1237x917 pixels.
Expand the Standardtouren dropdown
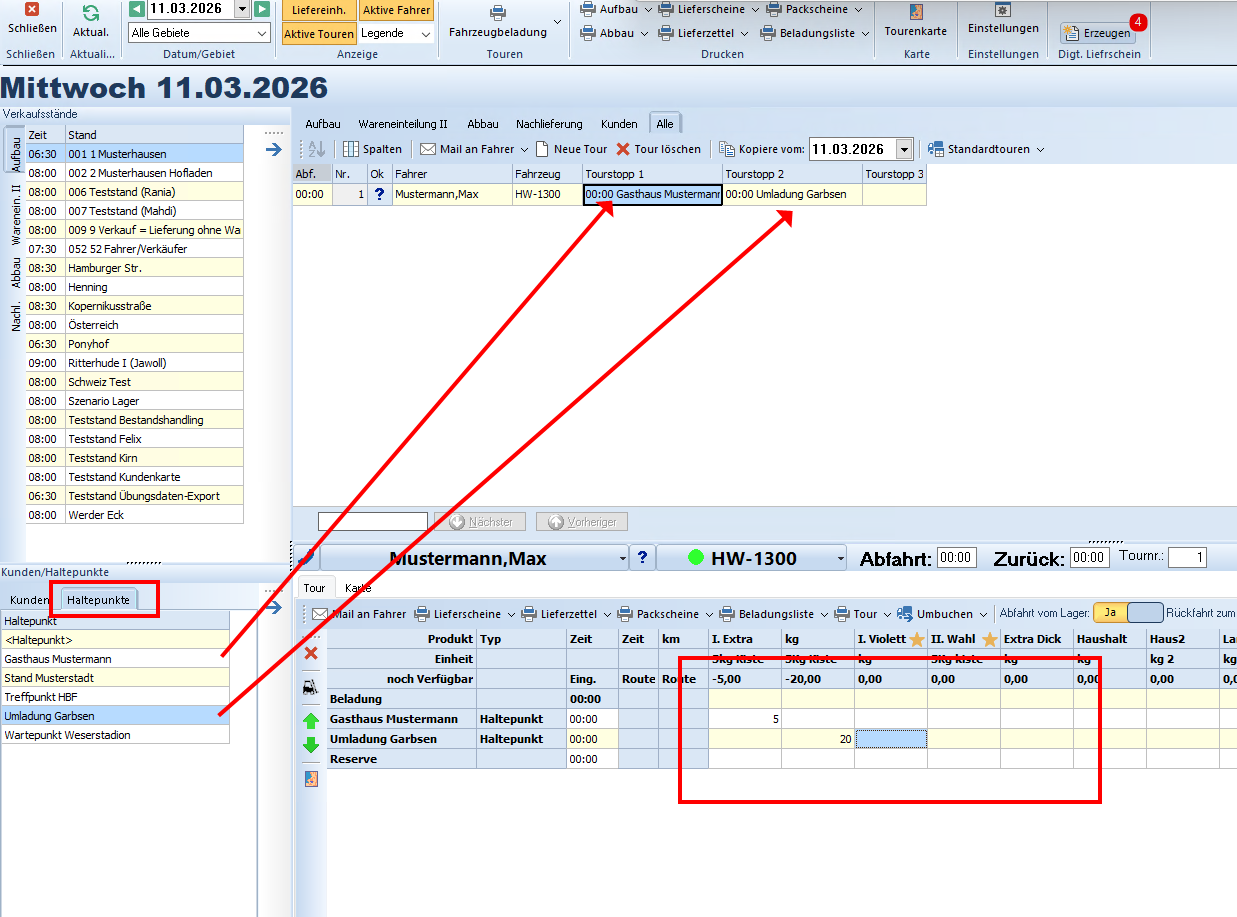click(986, 149)
